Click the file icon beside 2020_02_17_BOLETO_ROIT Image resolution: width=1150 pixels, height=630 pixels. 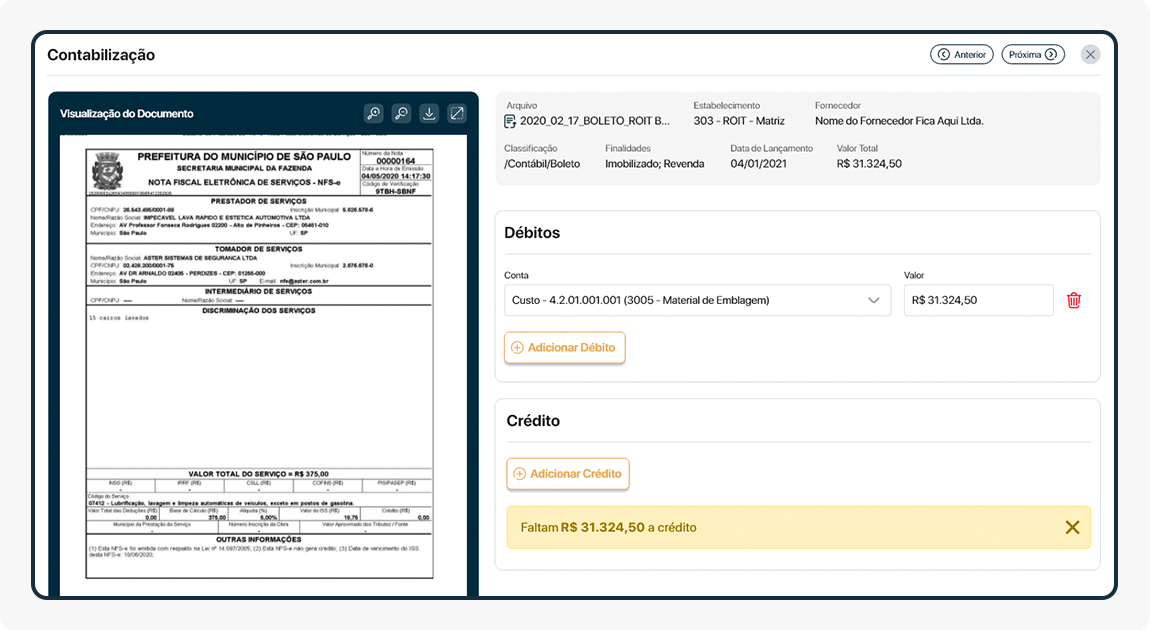coord(511,121)
